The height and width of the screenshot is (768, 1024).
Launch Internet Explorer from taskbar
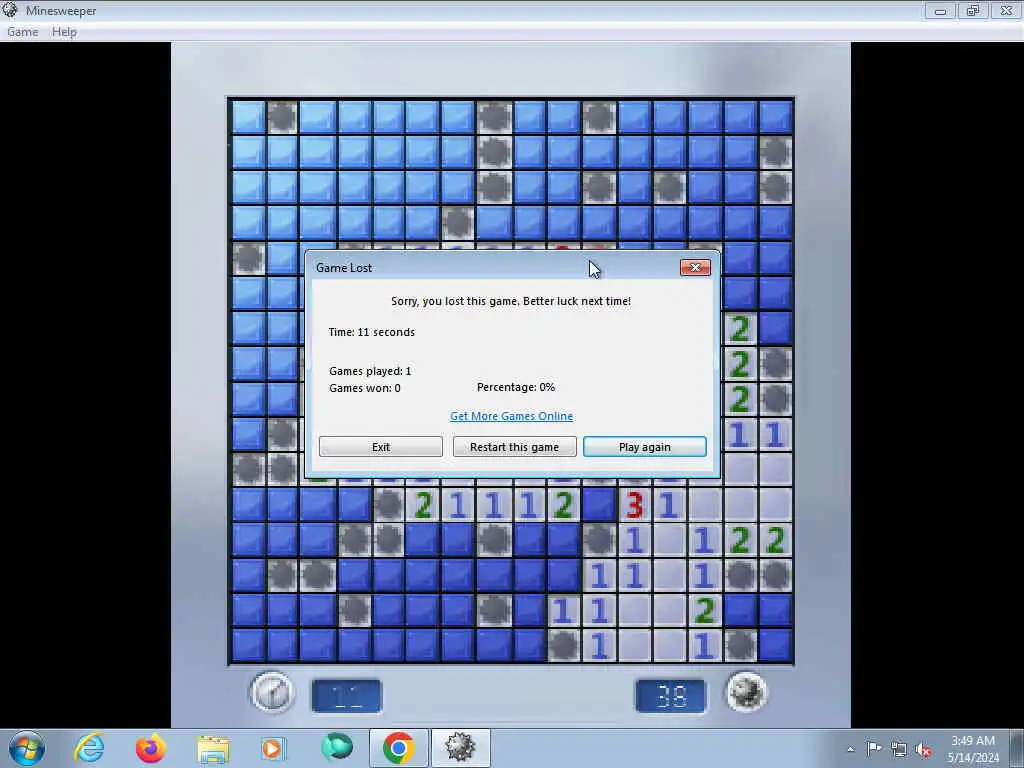[x=89, y=748]
